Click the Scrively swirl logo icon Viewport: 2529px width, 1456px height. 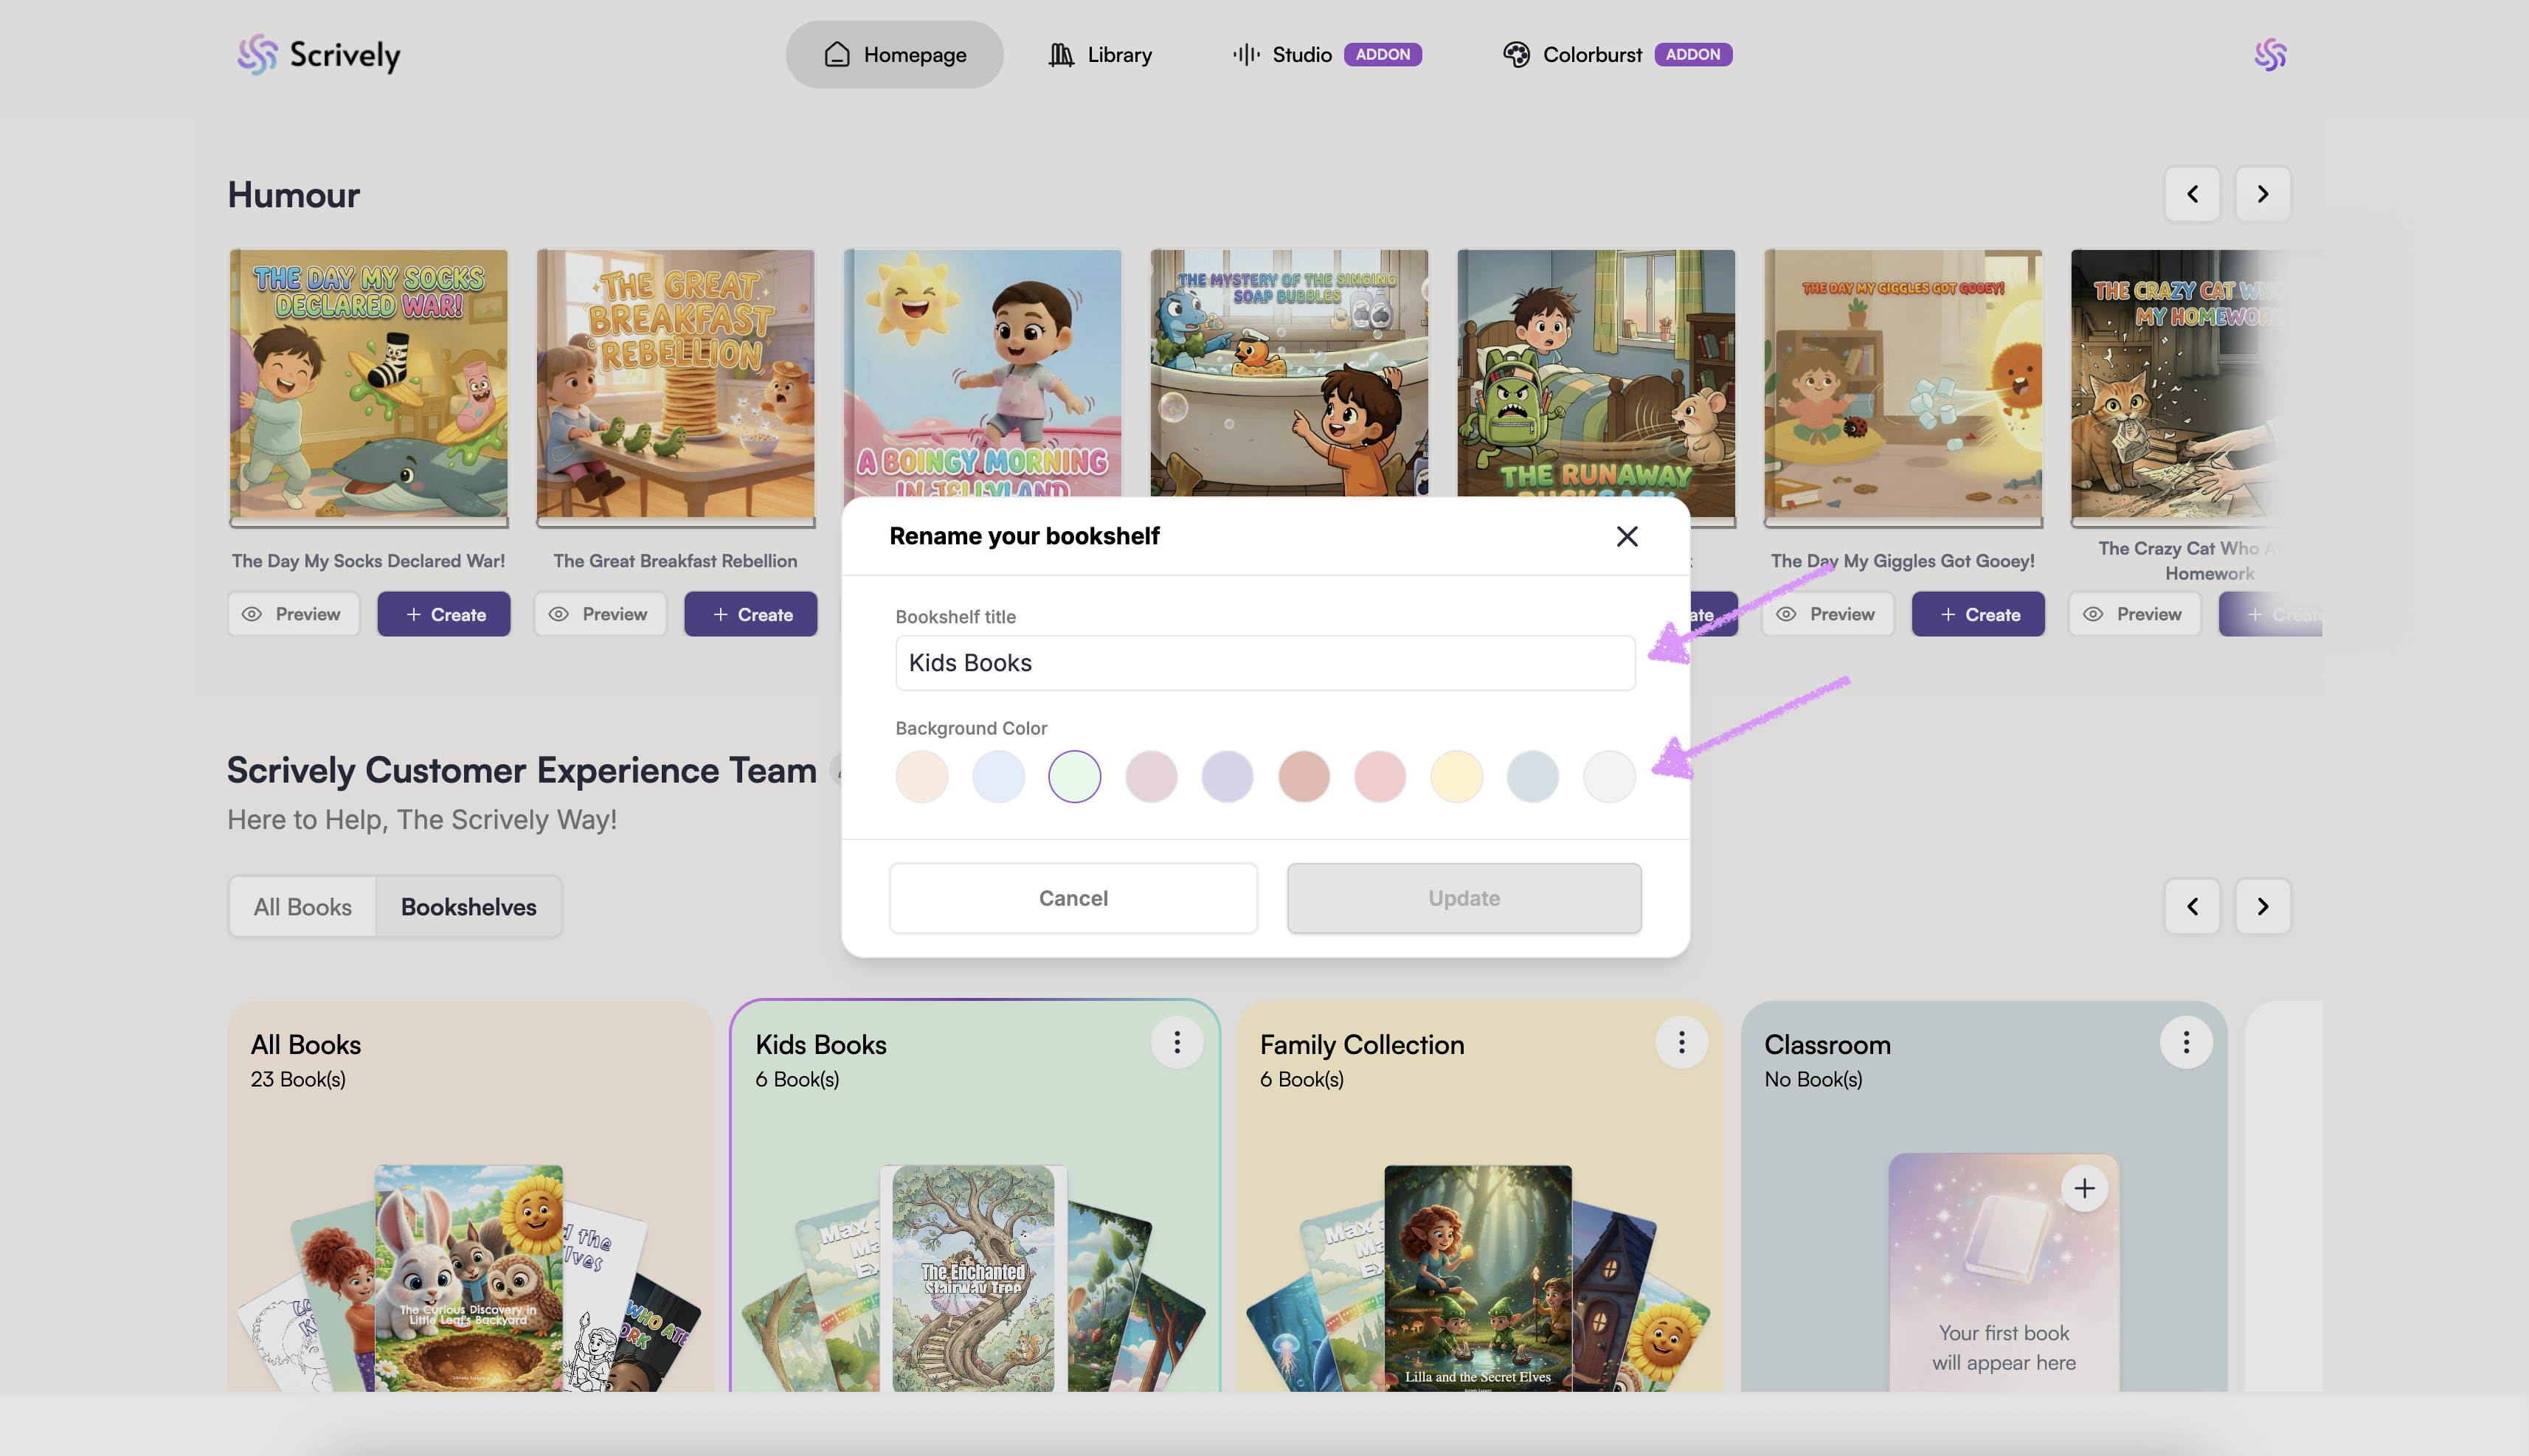click(x=257, y=54)
